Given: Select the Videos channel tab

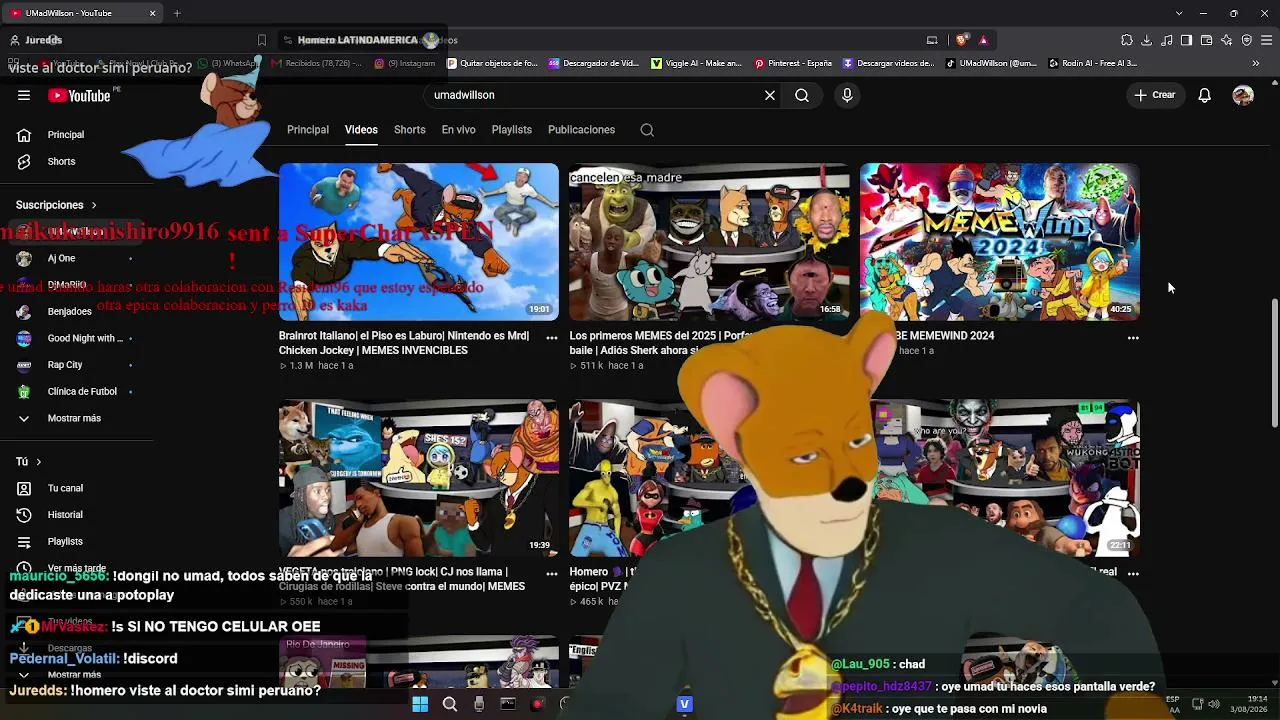Looking at the screenshot, I should point(361,130).
